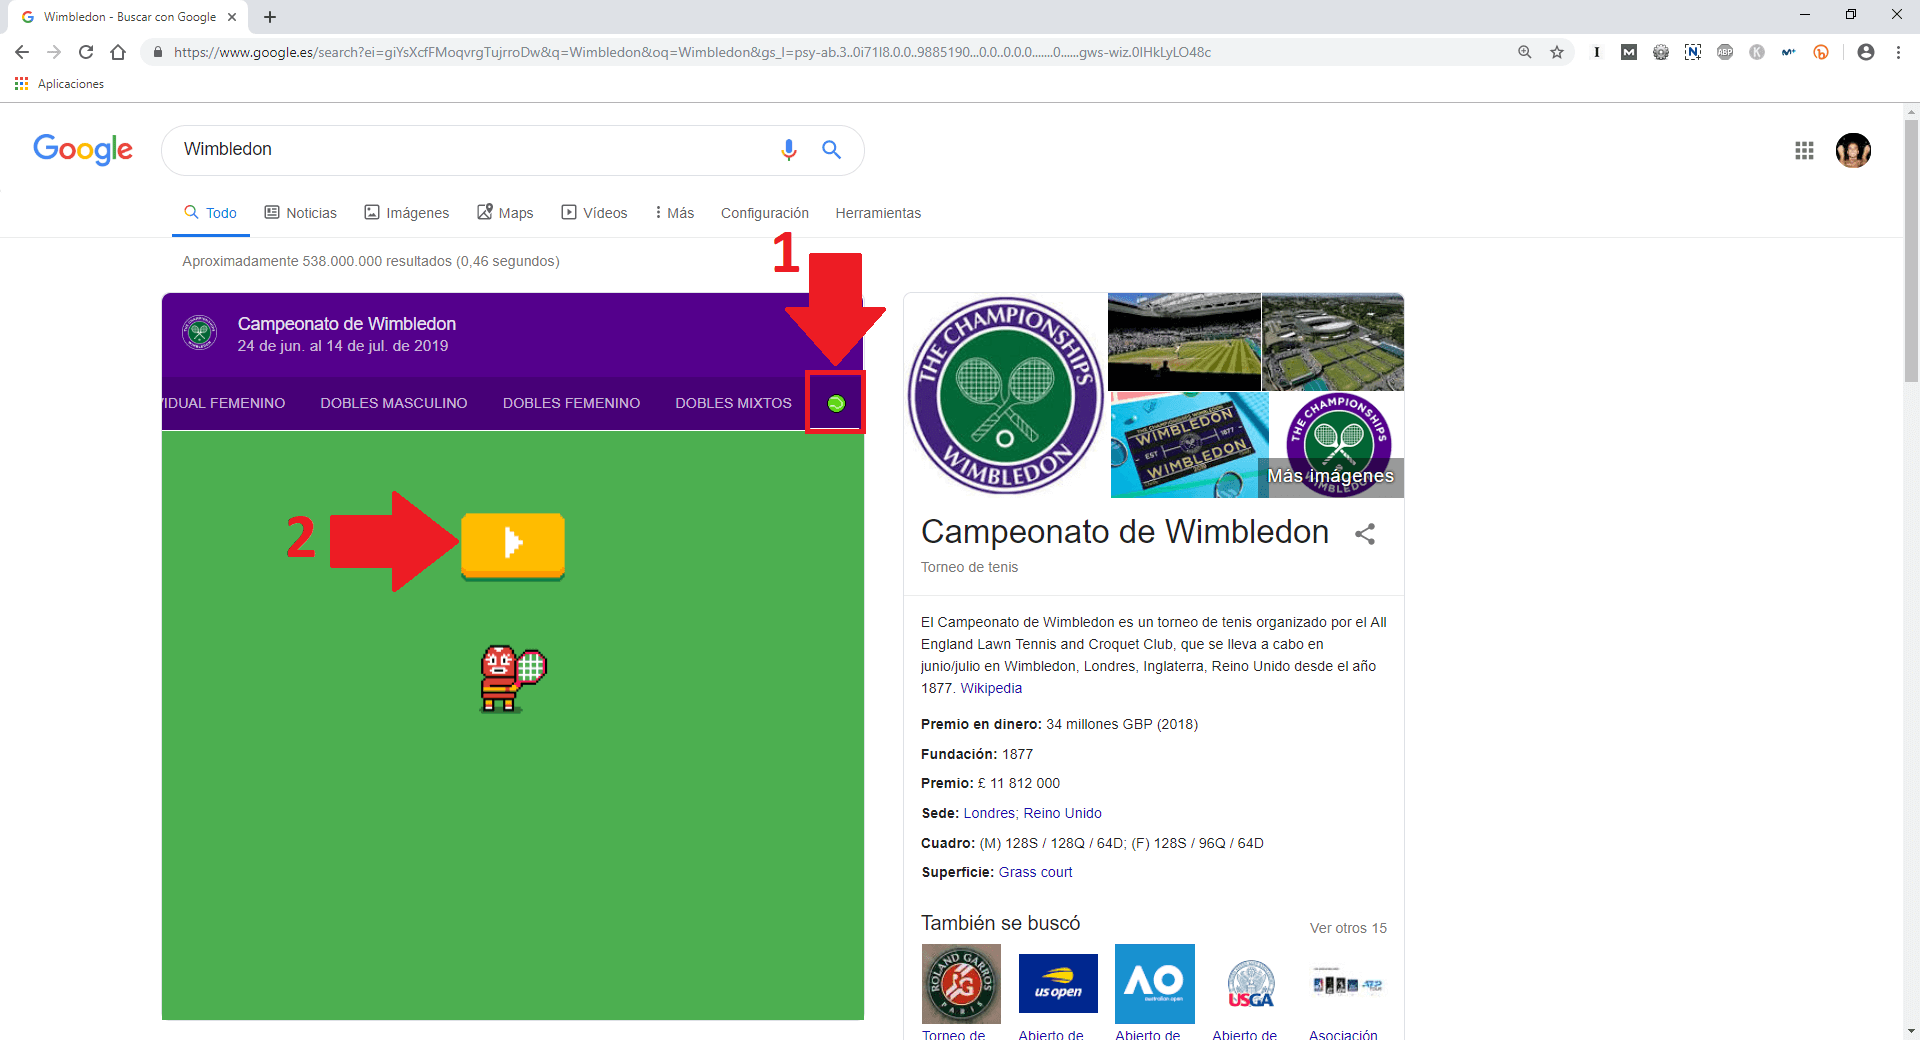
Task: Click the Chrome profile icon in toolbar
Action: pos(1866,52)
